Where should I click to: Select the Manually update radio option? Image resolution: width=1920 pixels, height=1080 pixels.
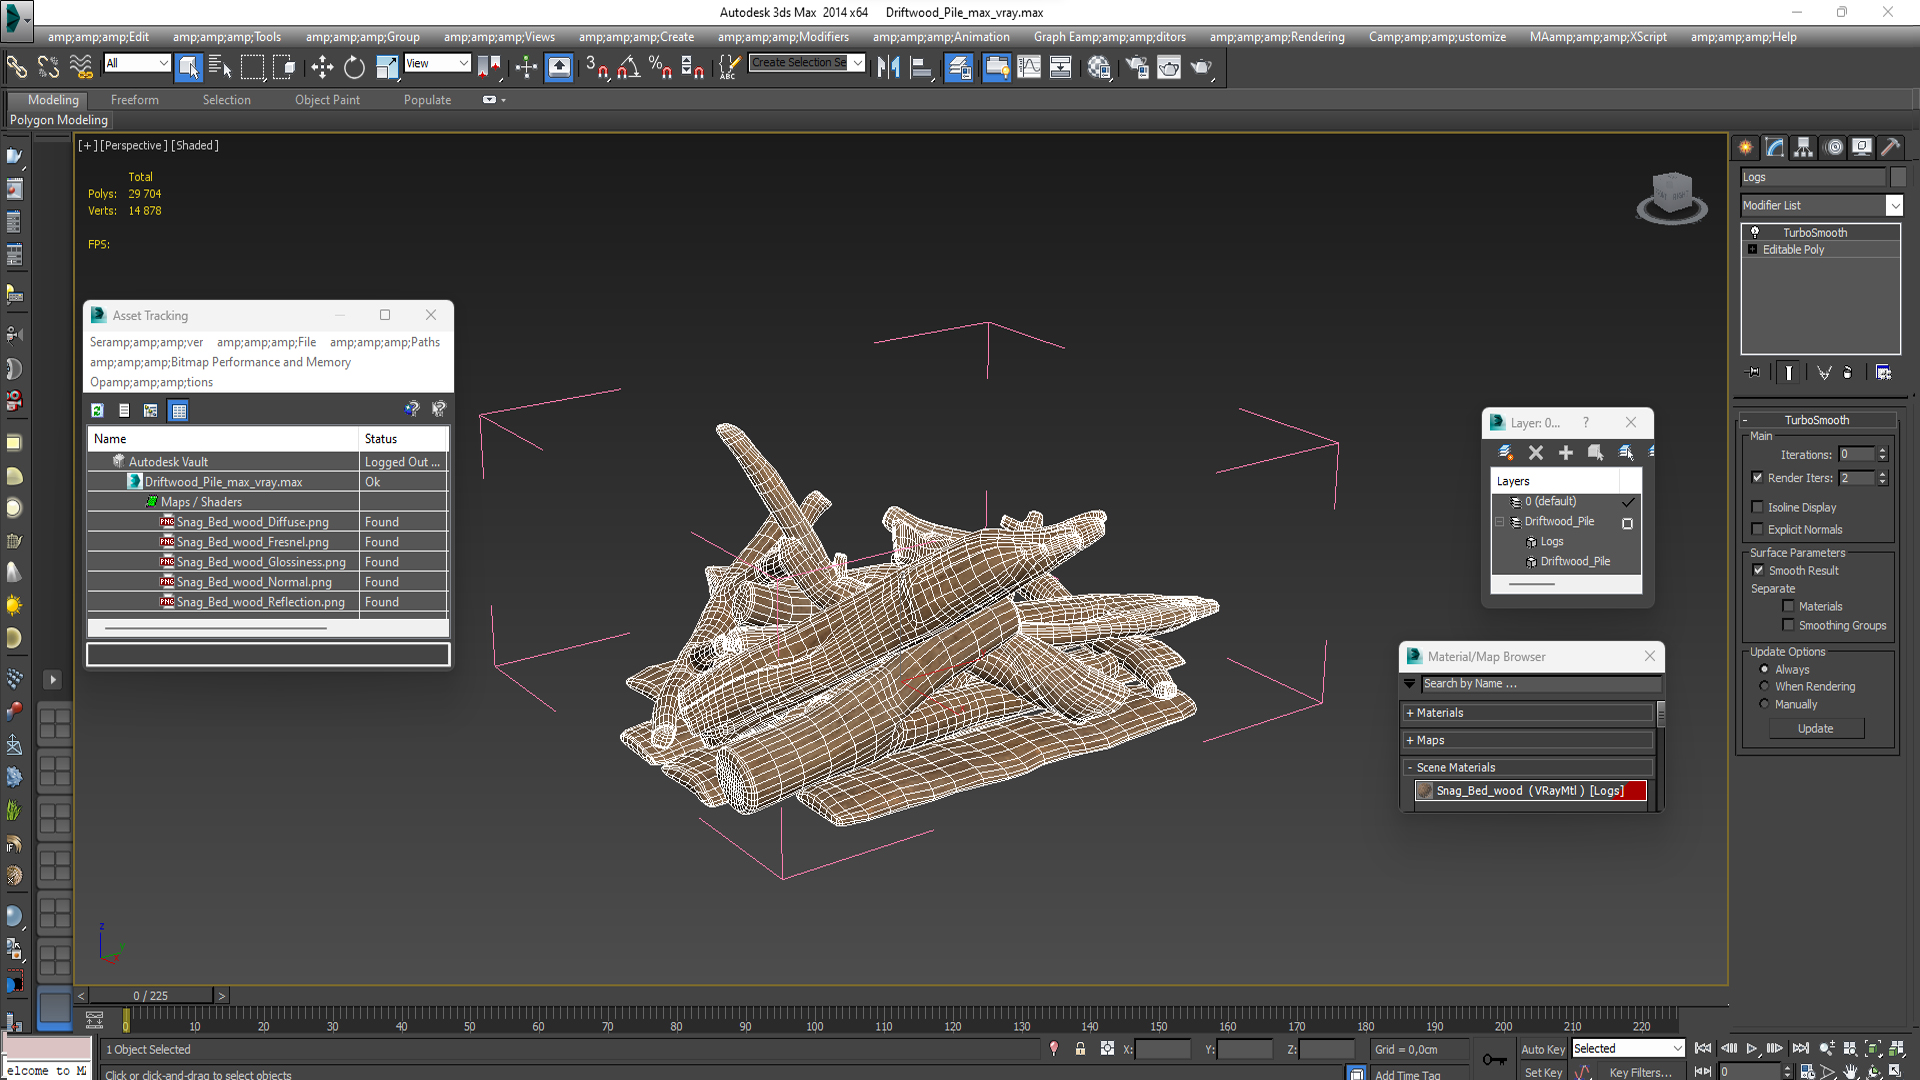1764,704
